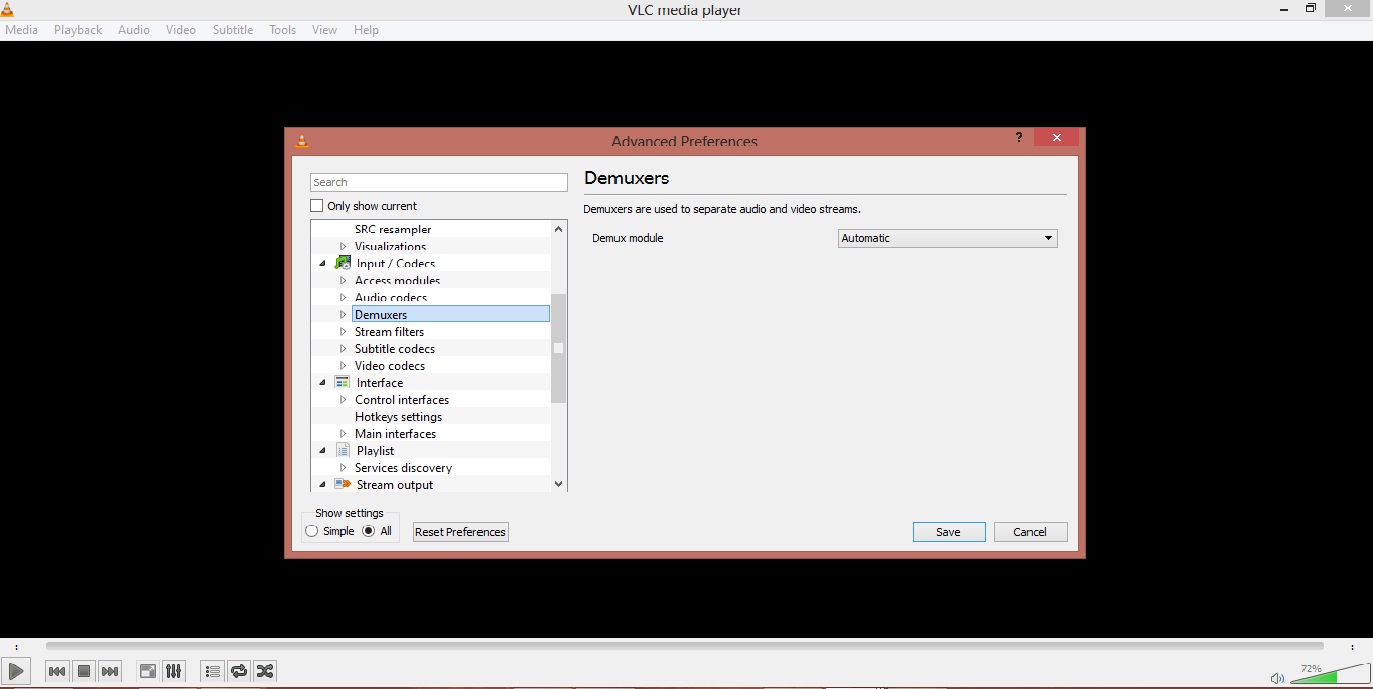Toggle loop repeat mode icon
This screenshot has width=1373, height=689.
(239, 671)
